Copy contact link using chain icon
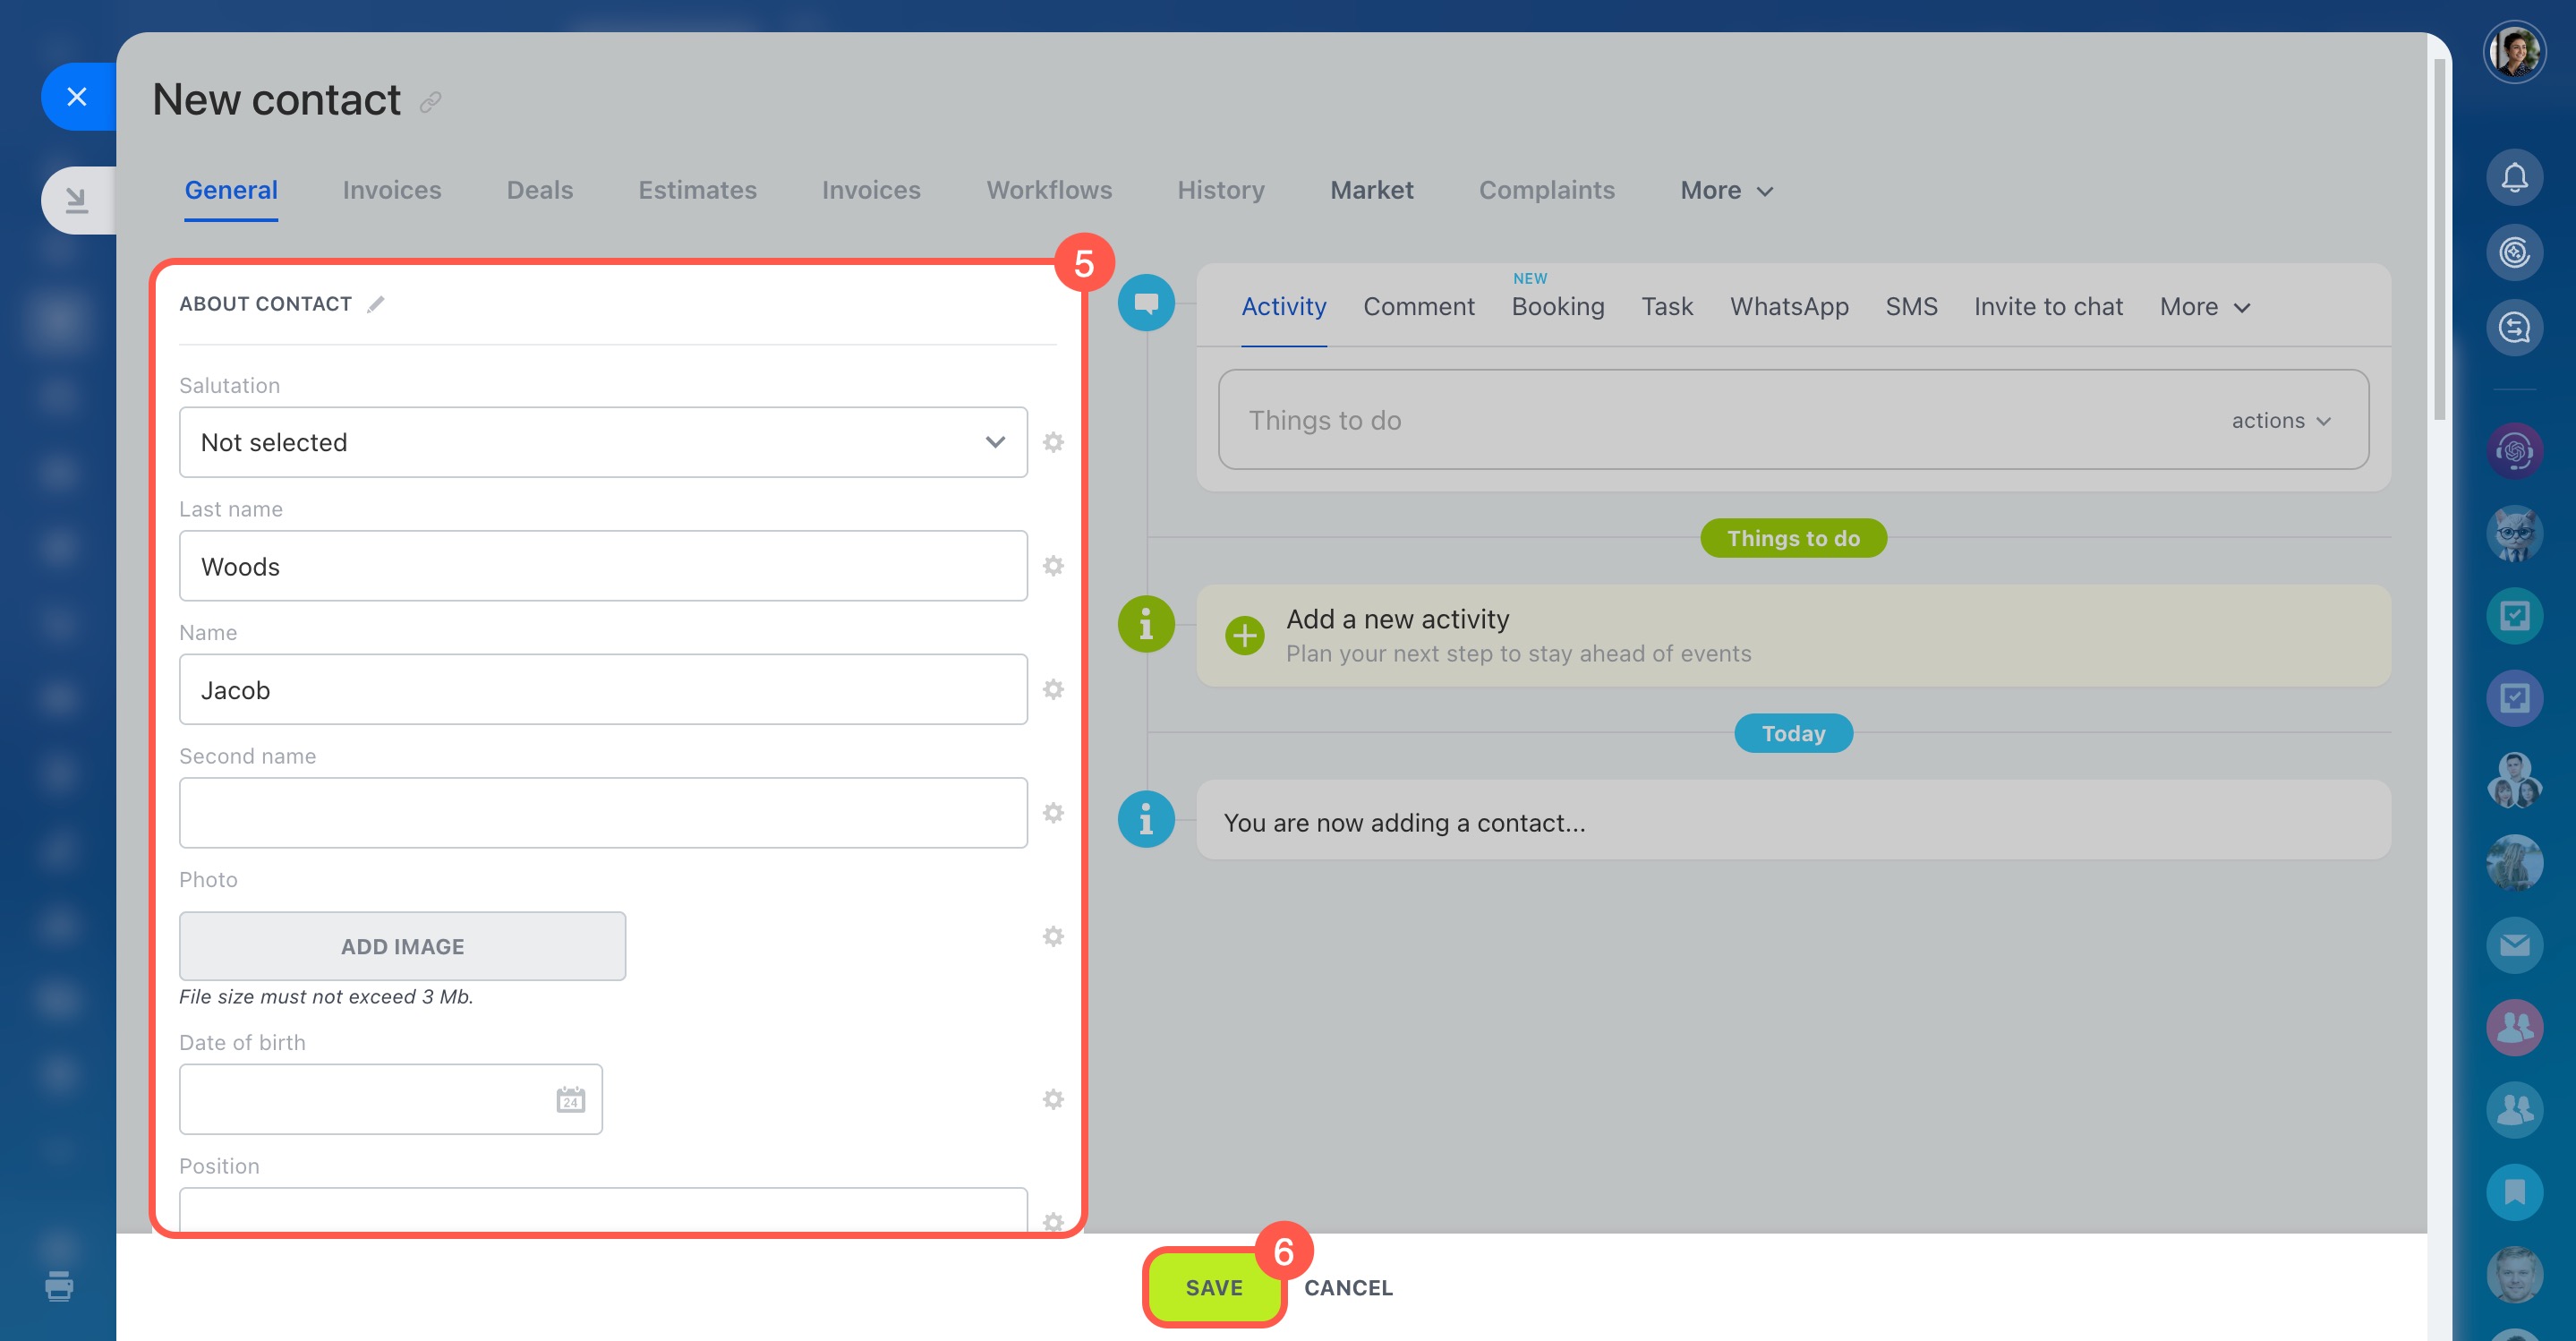The height and width of the screenshot is (1341, 2576). tap(430, 102)
